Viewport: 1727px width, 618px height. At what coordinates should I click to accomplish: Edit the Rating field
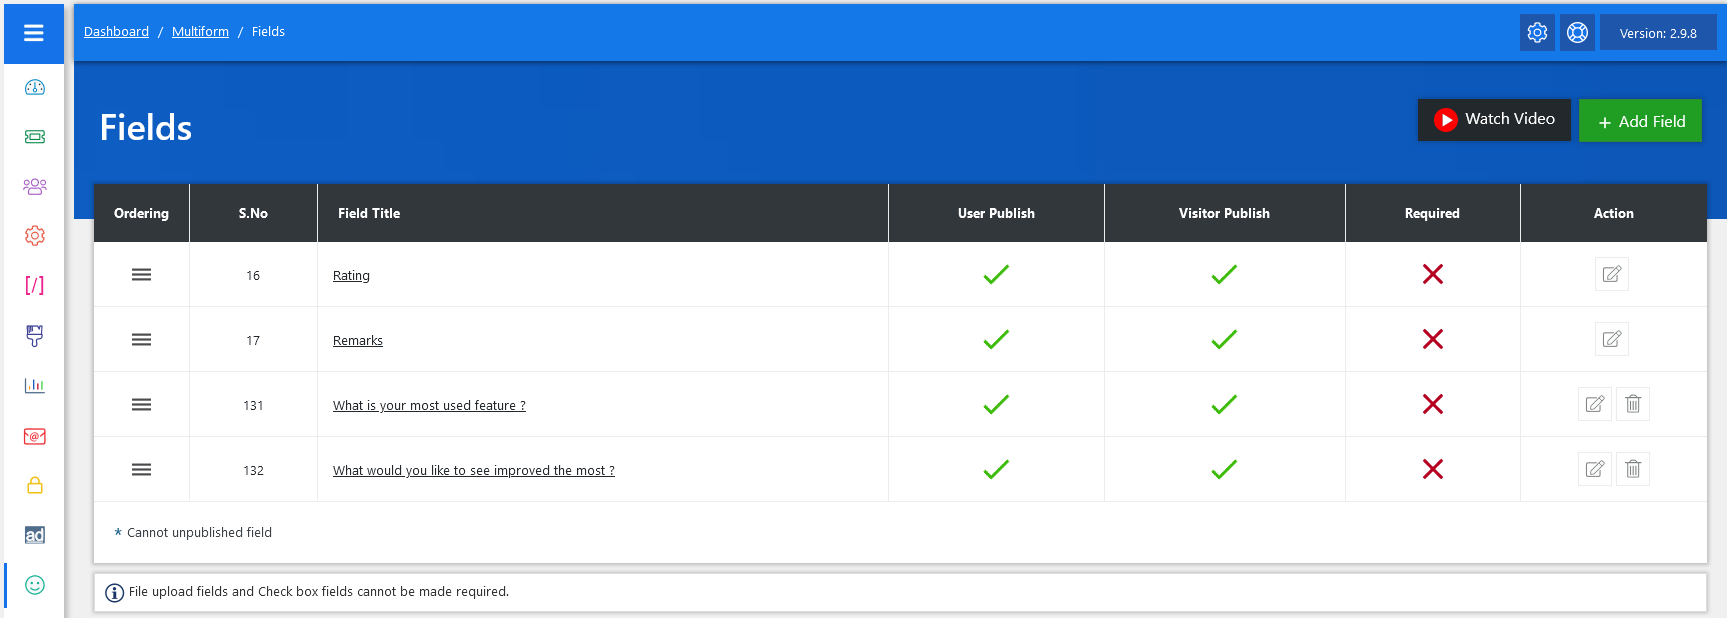[1611, 274]
